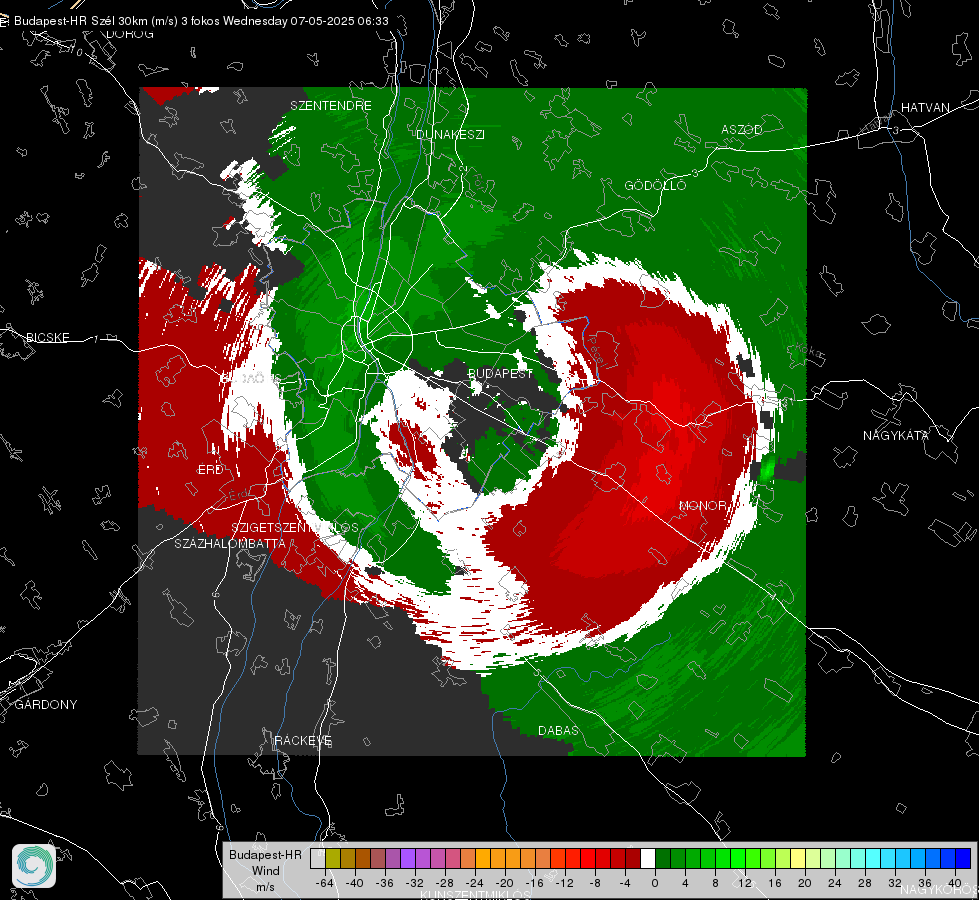Click the GÖDÖLLŐ town label
Viewport: 979px width, 900px height.
655,185
